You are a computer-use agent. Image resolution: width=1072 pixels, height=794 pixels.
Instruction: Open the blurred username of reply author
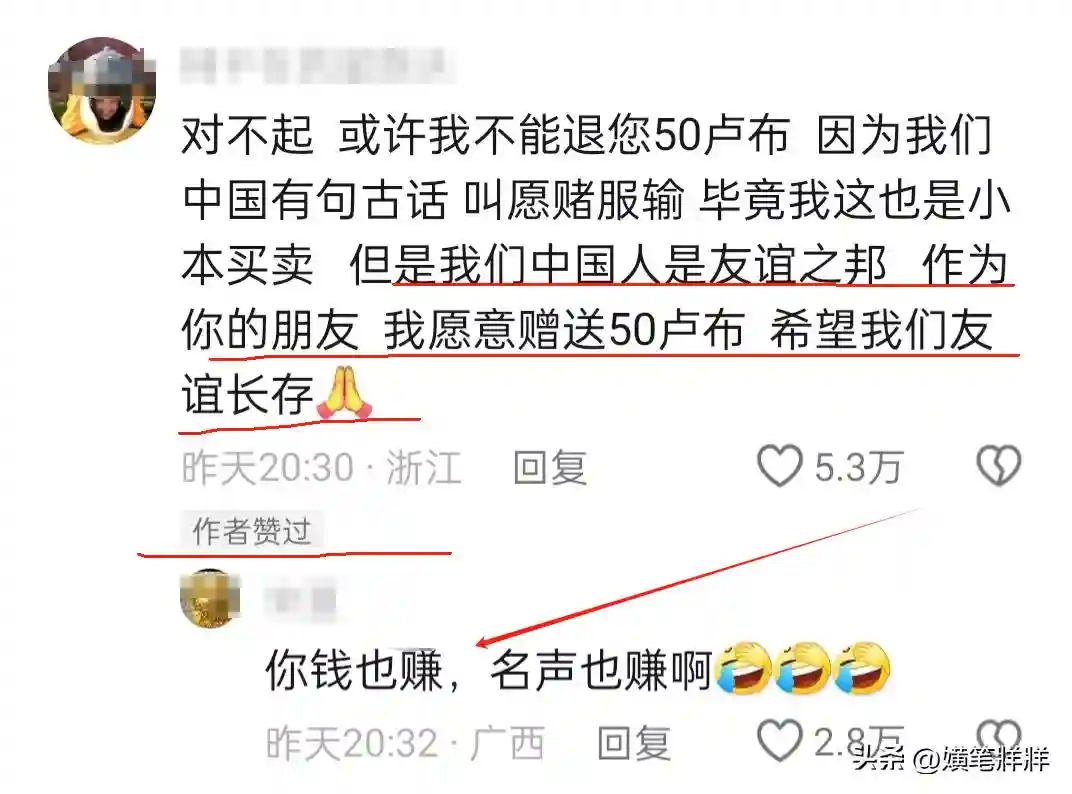[301, 600]
